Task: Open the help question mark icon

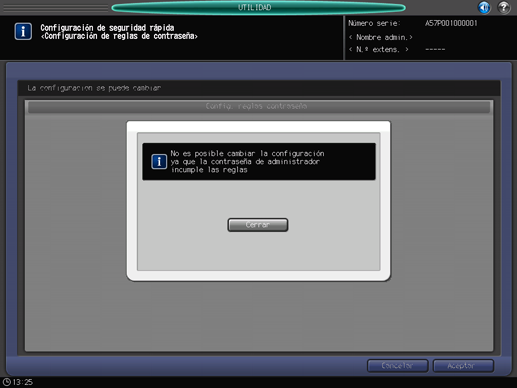Action: 504,7
